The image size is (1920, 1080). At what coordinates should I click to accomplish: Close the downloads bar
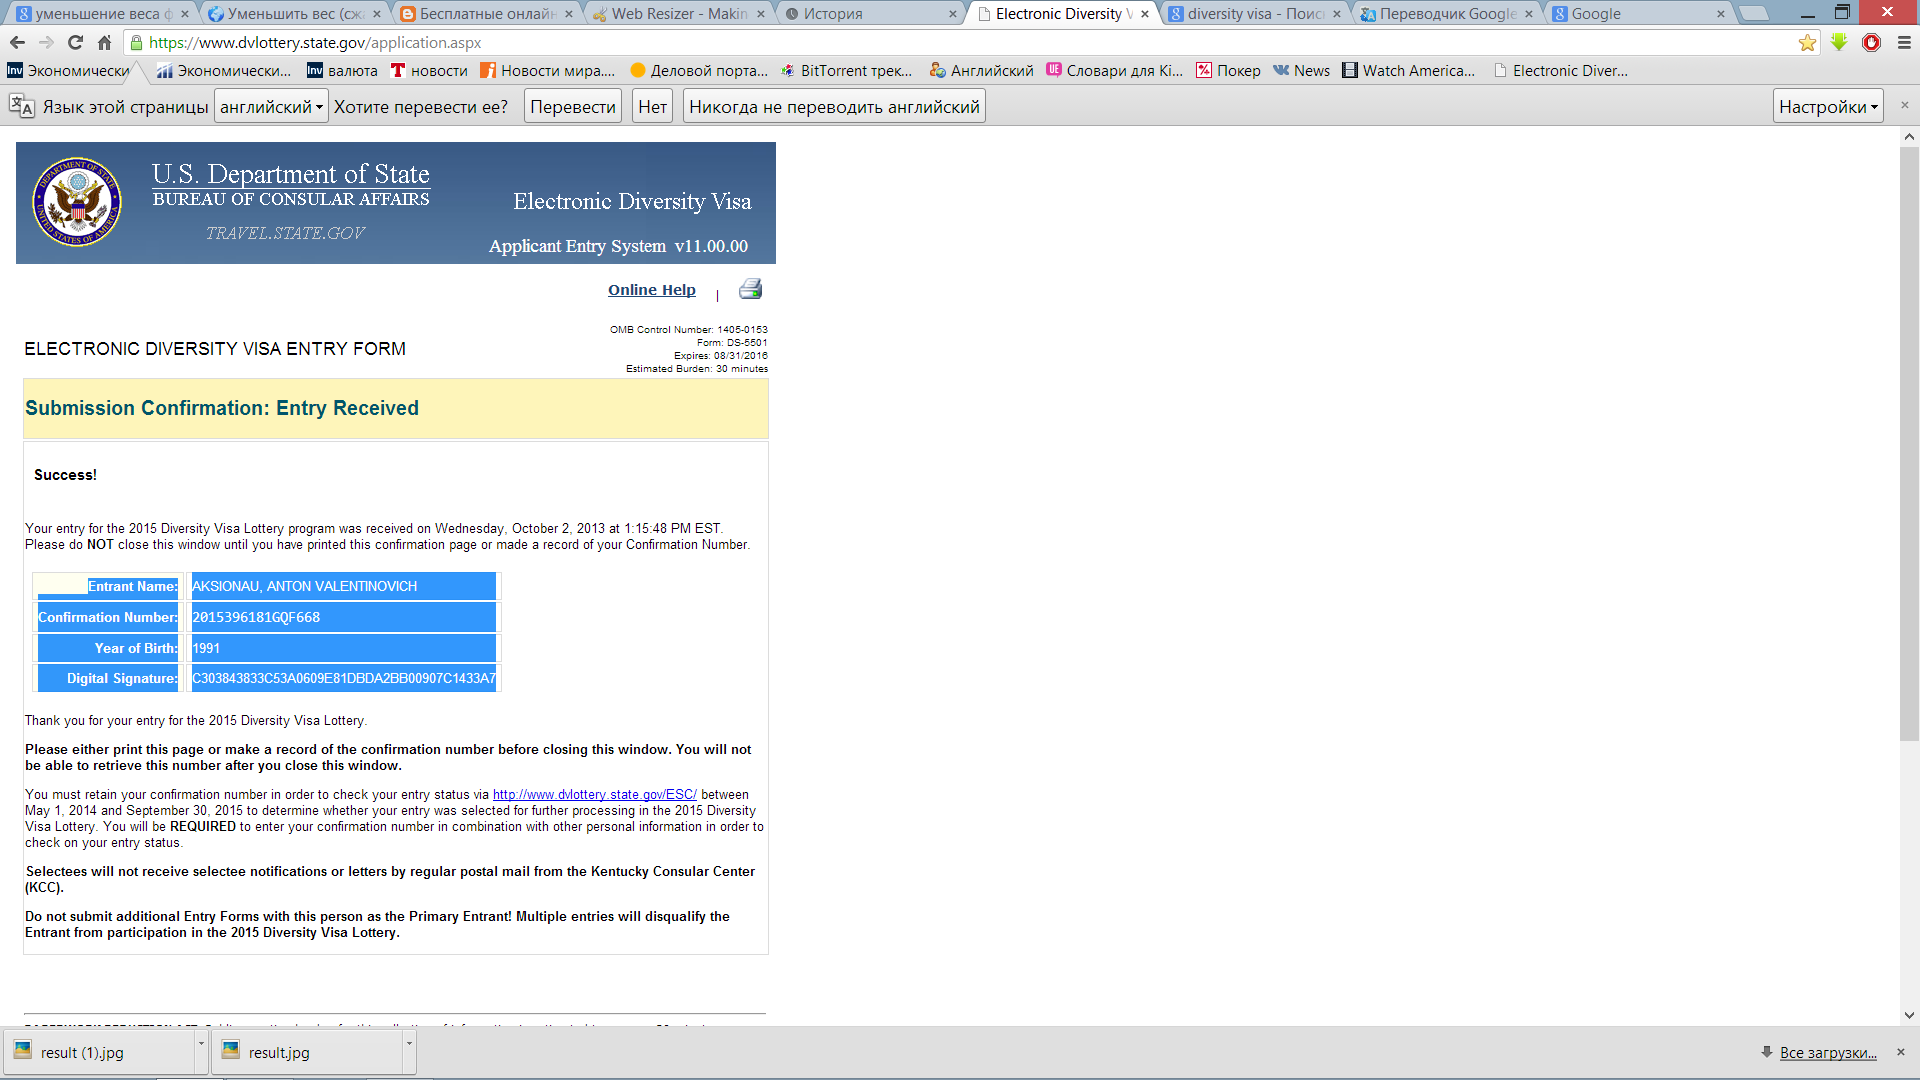point(1901,1052)
